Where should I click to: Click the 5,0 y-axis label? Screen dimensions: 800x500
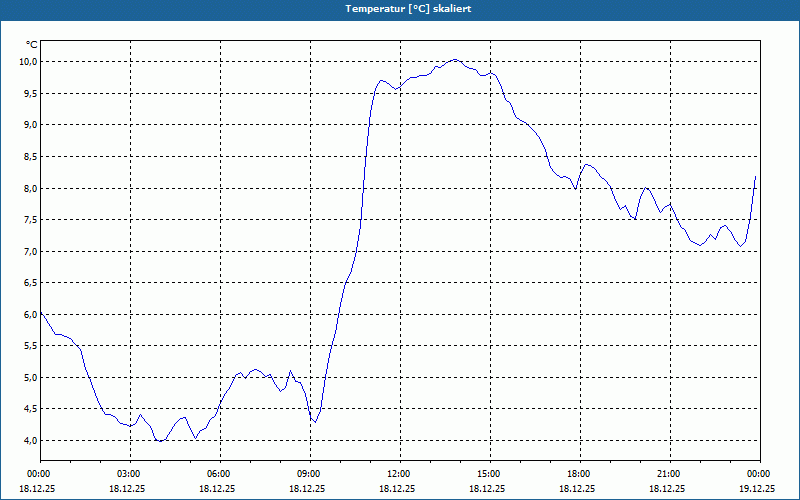pyautogui.click(x=31, y=378)
